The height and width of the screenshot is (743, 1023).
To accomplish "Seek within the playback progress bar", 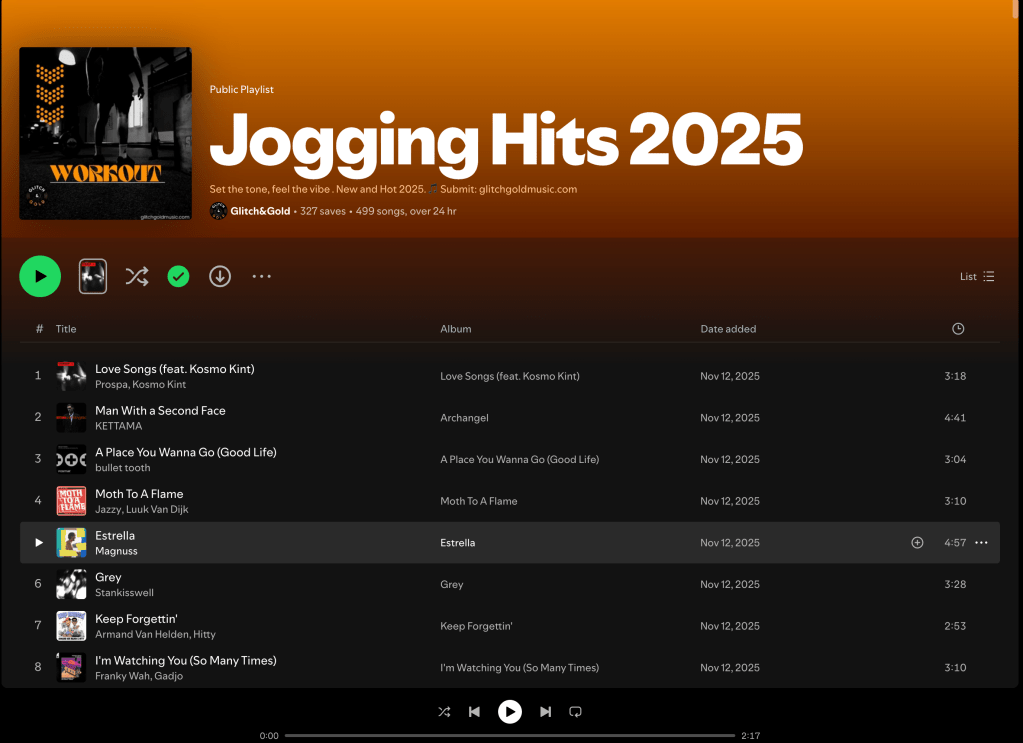I will [510, 736].
